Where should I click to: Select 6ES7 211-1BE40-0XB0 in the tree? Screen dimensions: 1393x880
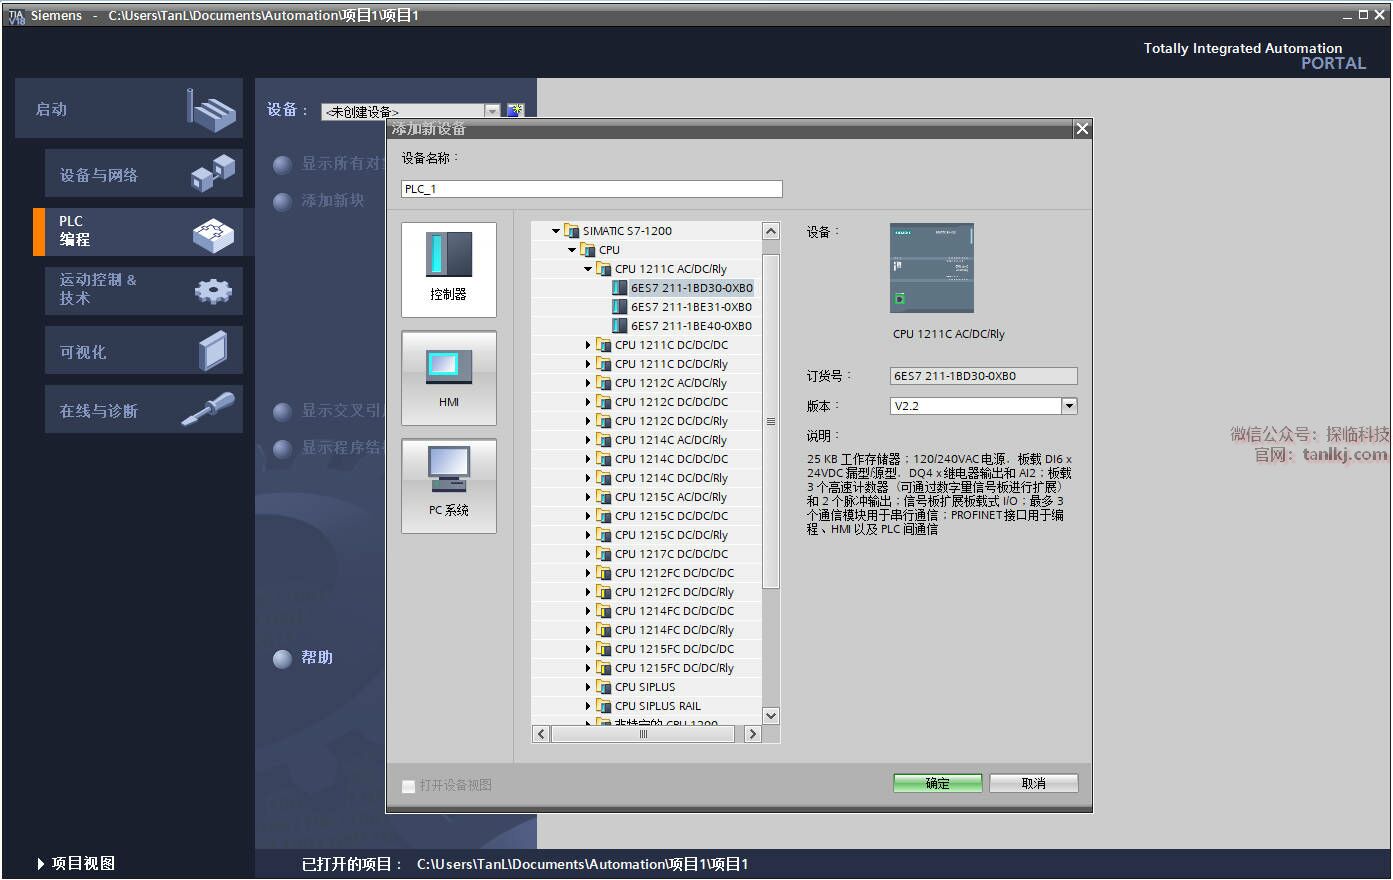[x=691, y=326]
